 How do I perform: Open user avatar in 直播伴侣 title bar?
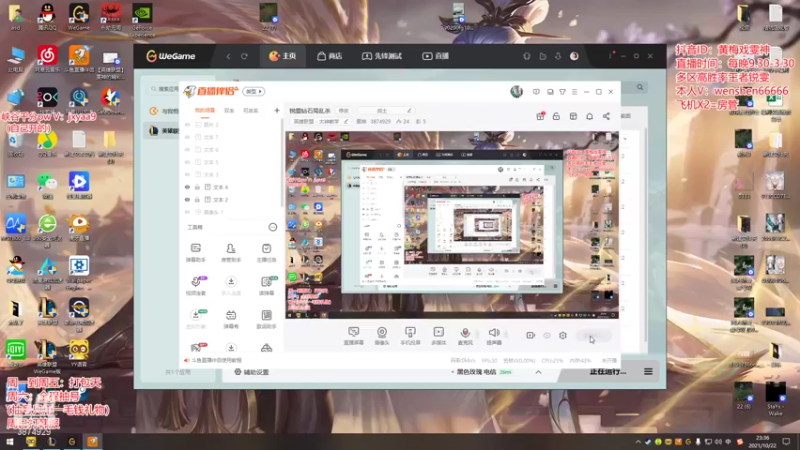pos(516,91)
